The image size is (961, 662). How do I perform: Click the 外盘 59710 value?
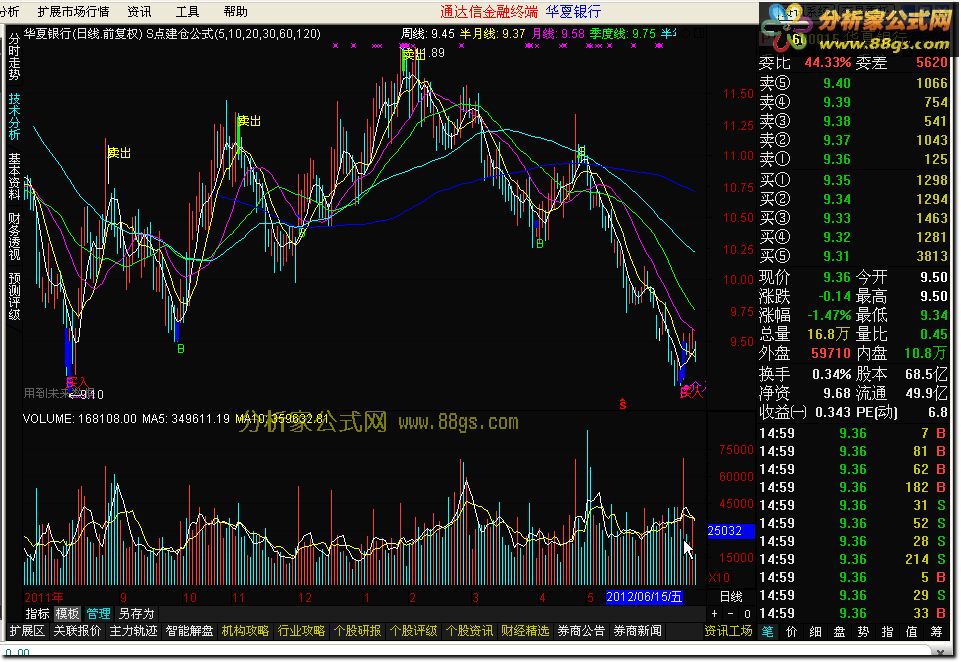[x=831, y=353]
